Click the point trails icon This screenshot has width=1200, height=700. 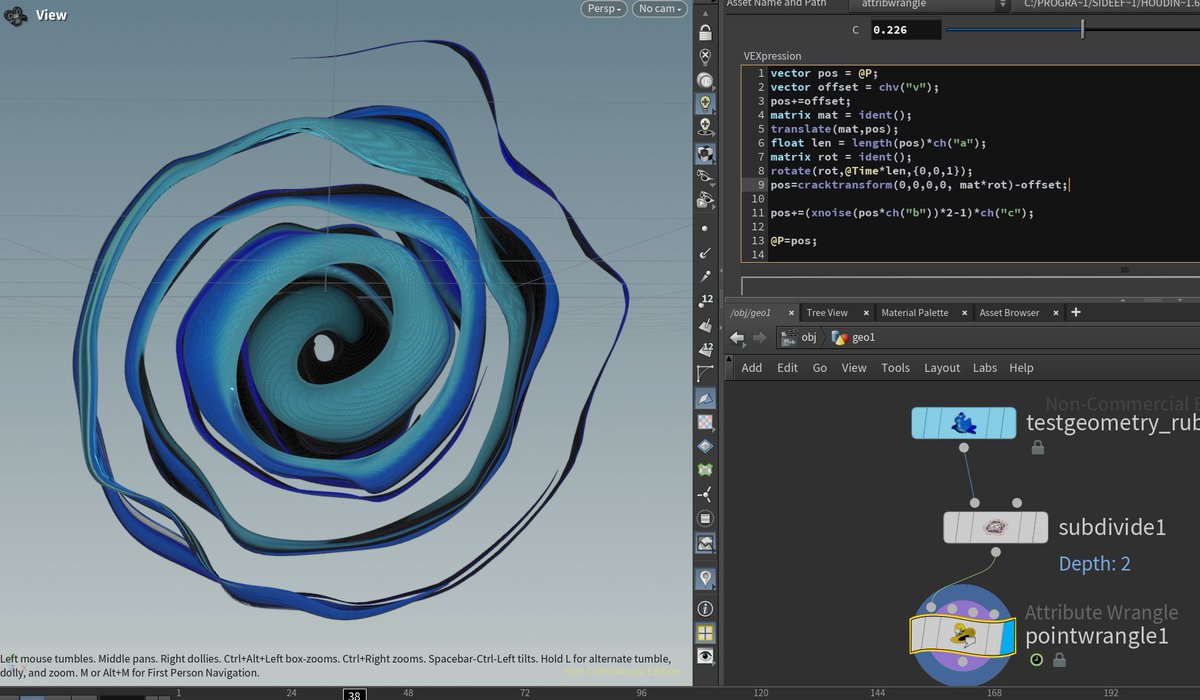tap(706, 276)
